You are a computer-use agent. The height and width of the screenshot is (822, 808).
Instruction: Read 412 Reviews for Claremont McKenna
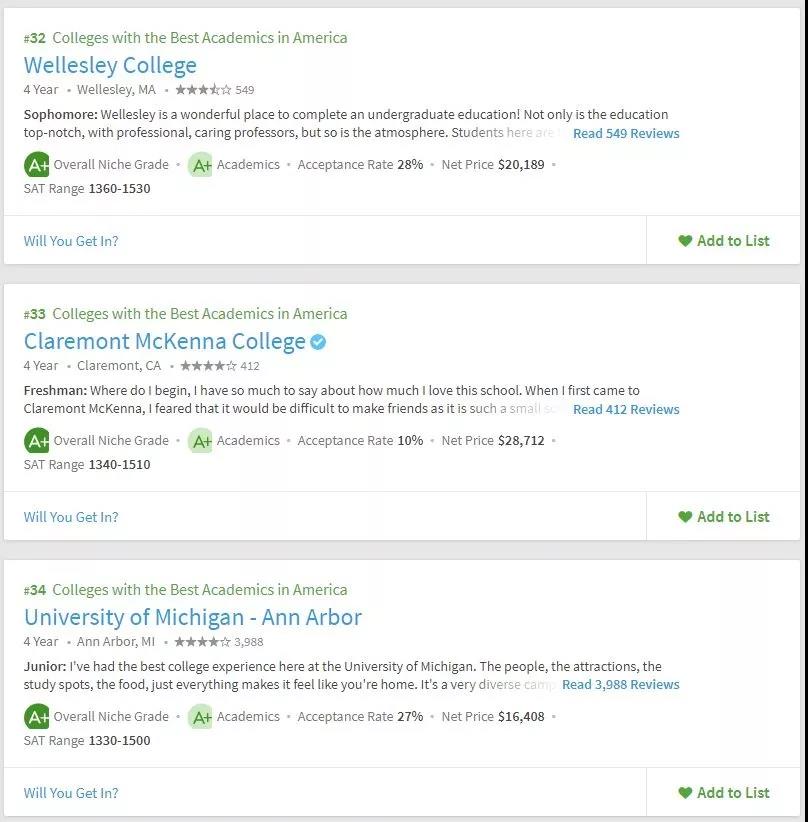[626, 409]
